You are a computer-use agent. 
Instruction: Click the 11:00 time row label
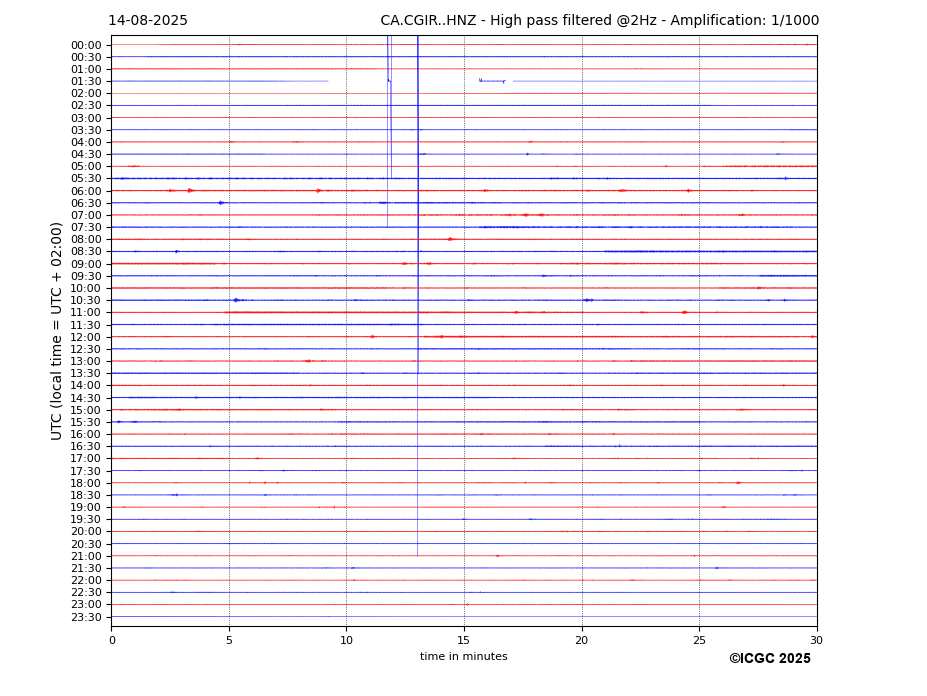point(86,312)
